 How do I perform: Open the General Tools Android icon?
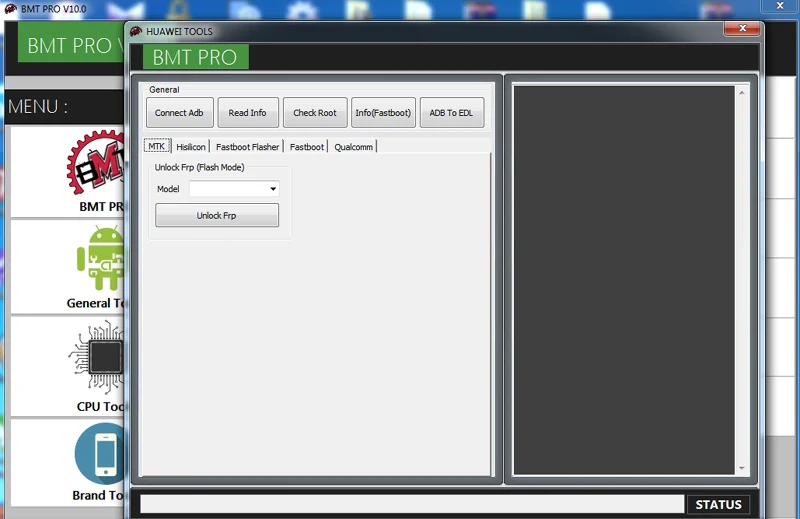tap(101, 259)
